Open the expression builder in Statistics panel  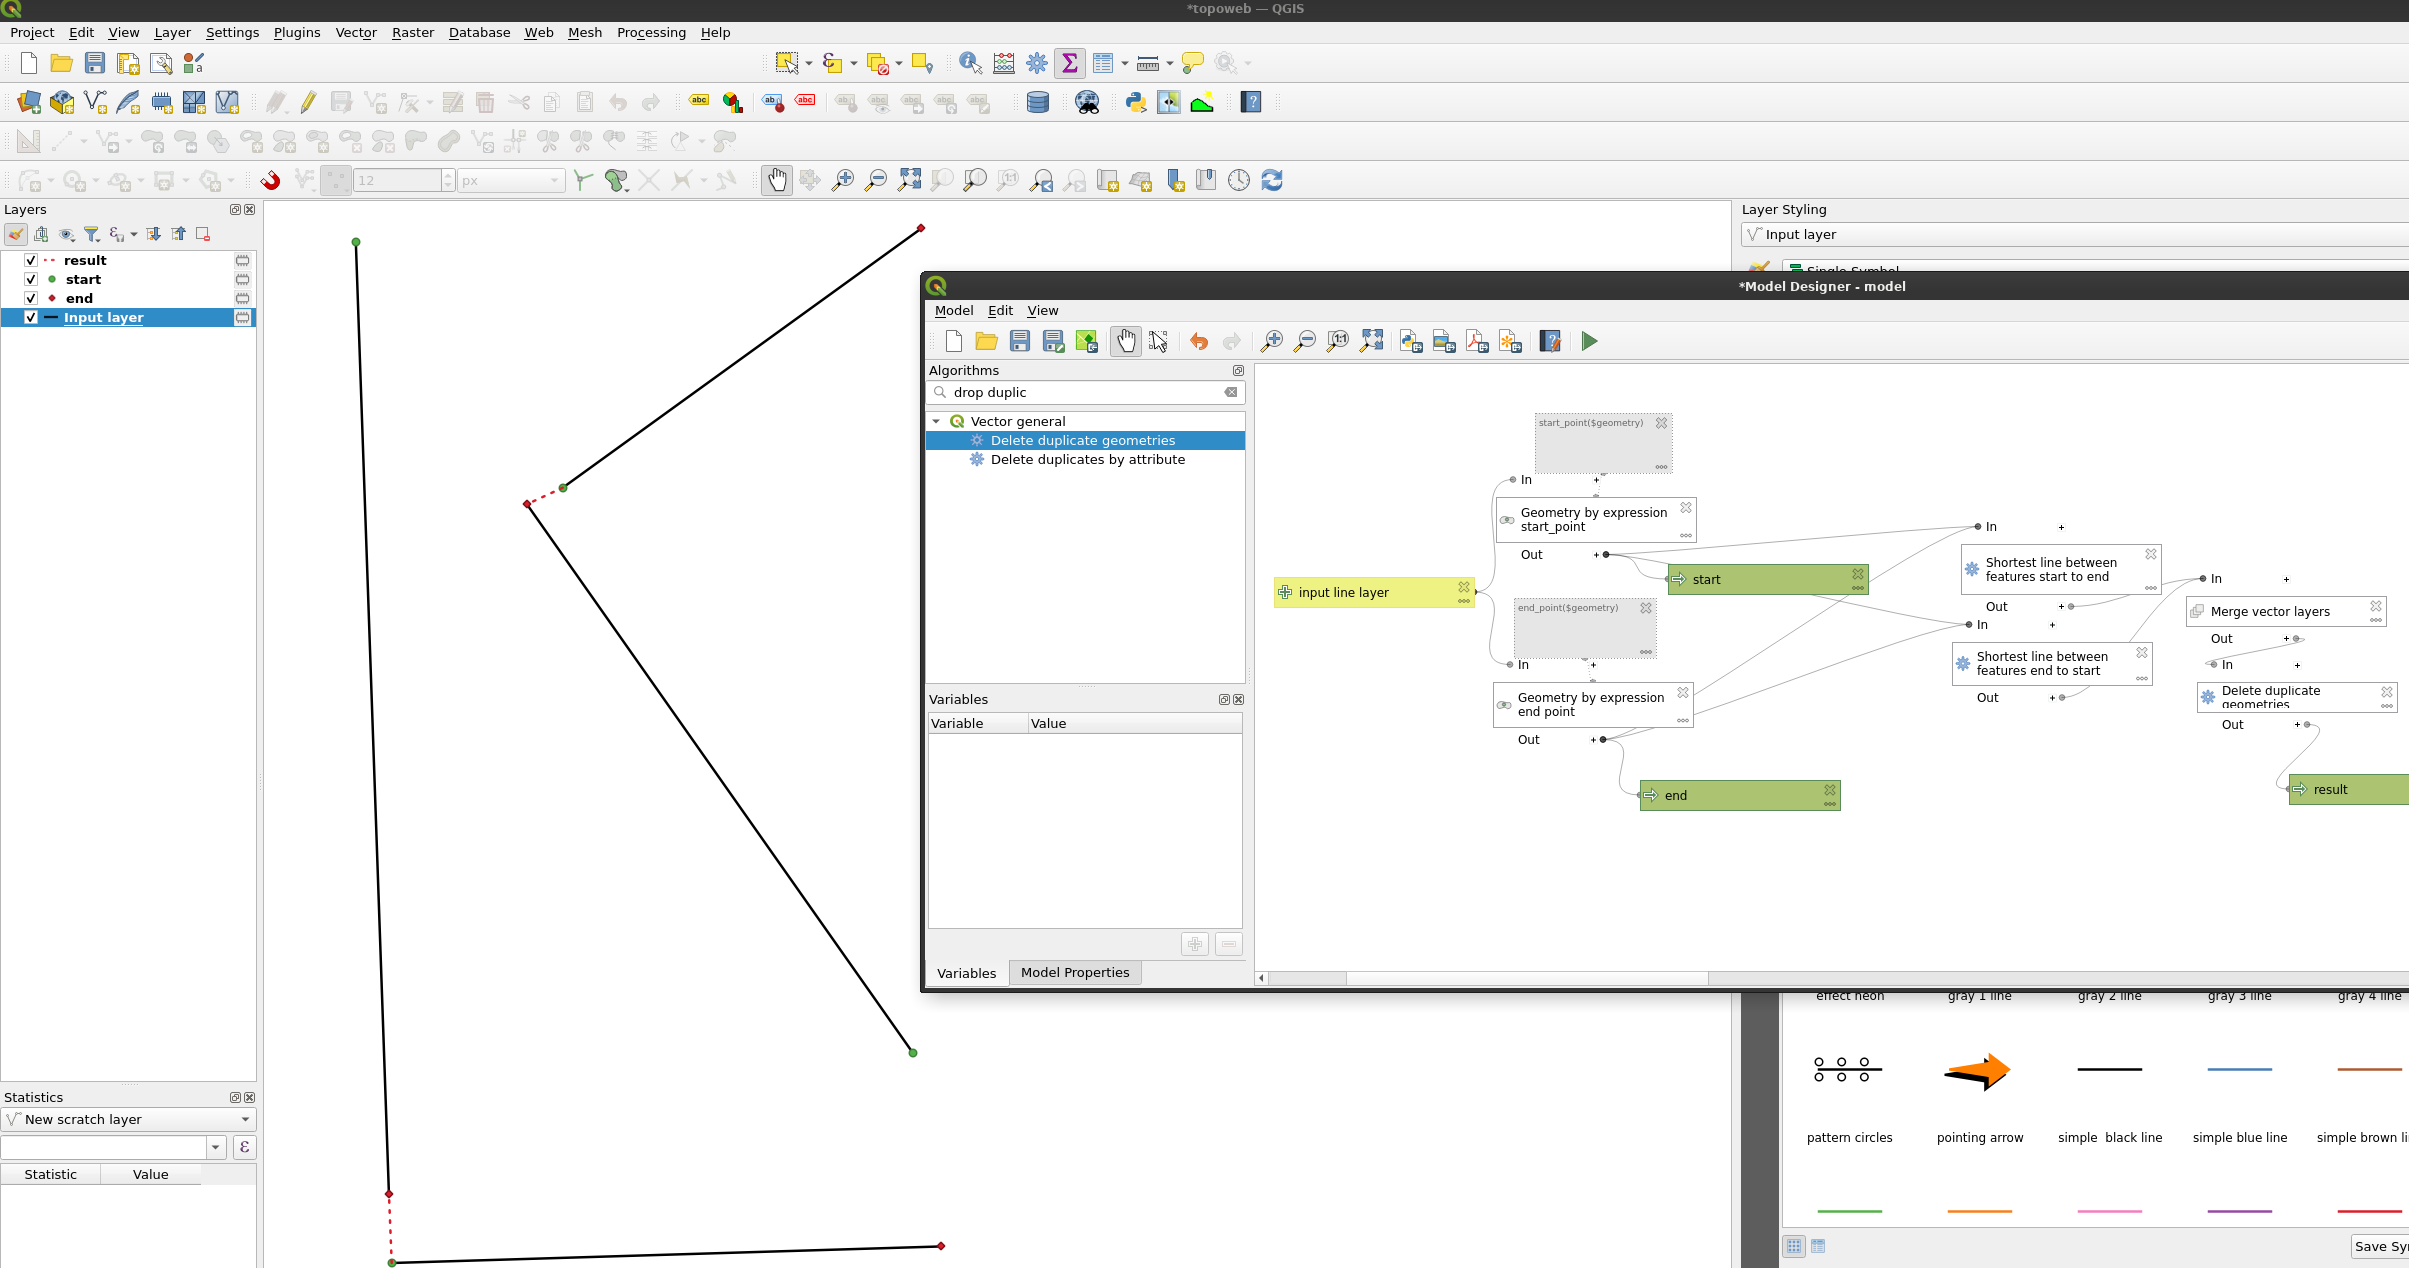coord(245,1147)
